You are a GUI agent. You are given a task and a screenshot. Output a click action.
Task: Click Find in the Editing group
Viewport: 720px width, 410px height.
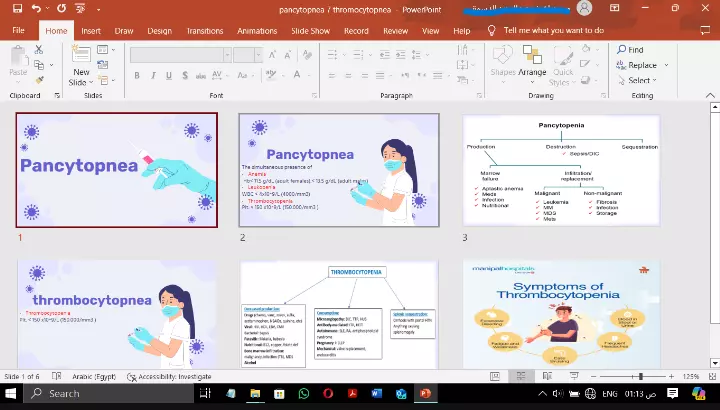[630, 50]
